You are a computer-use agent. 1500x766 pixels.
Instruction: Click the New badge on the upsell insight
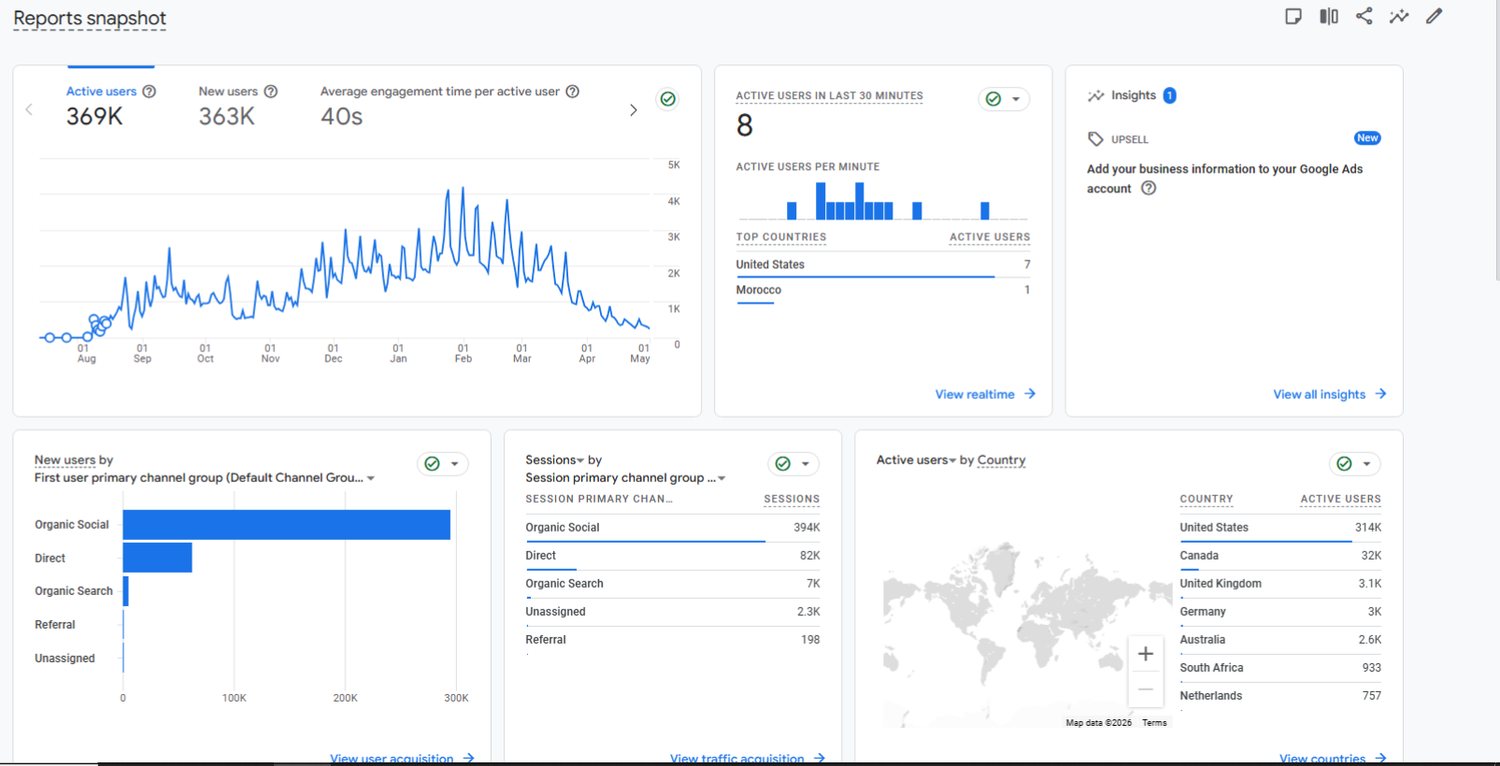click(x=1367, y=138)
